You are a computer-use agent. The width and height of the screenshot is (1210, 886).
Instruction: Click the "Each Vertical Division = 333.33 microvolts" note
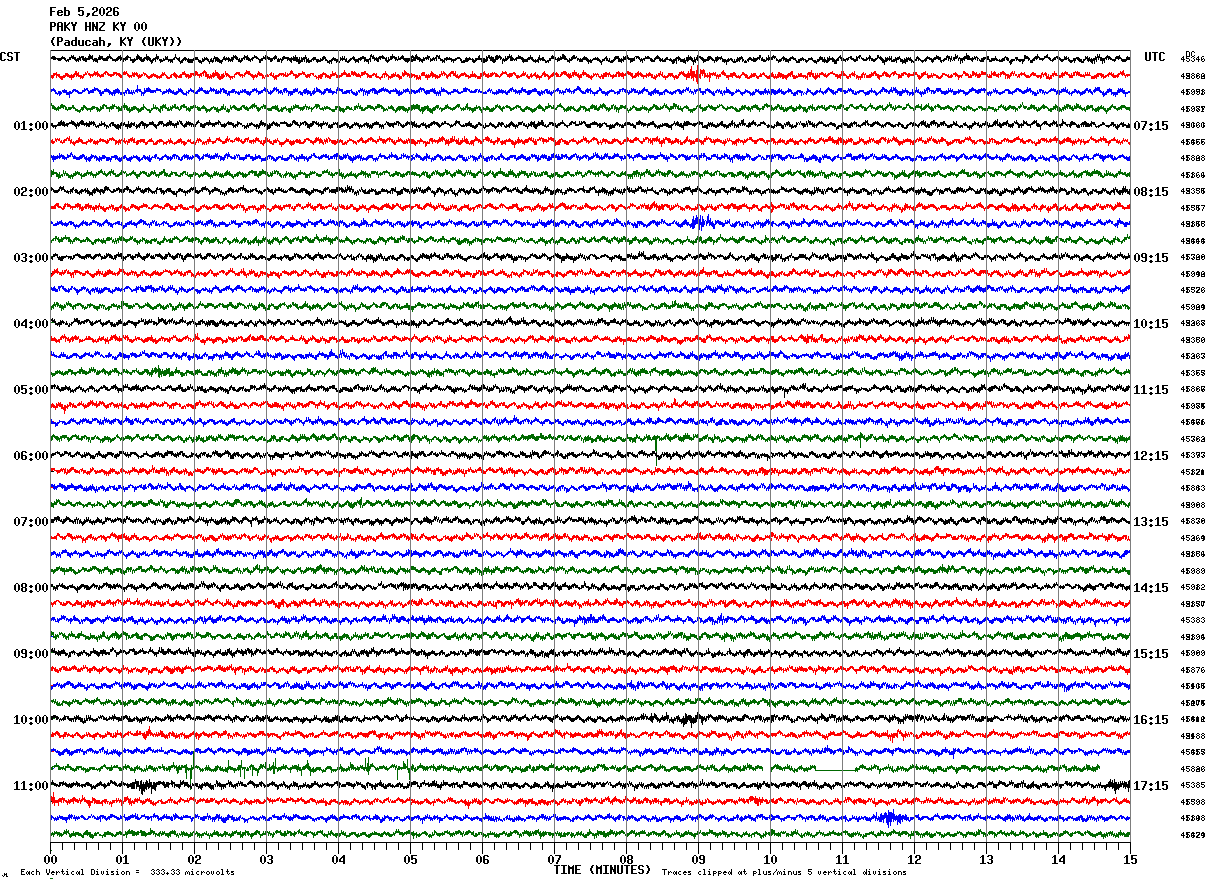click(x=128, y=872)
